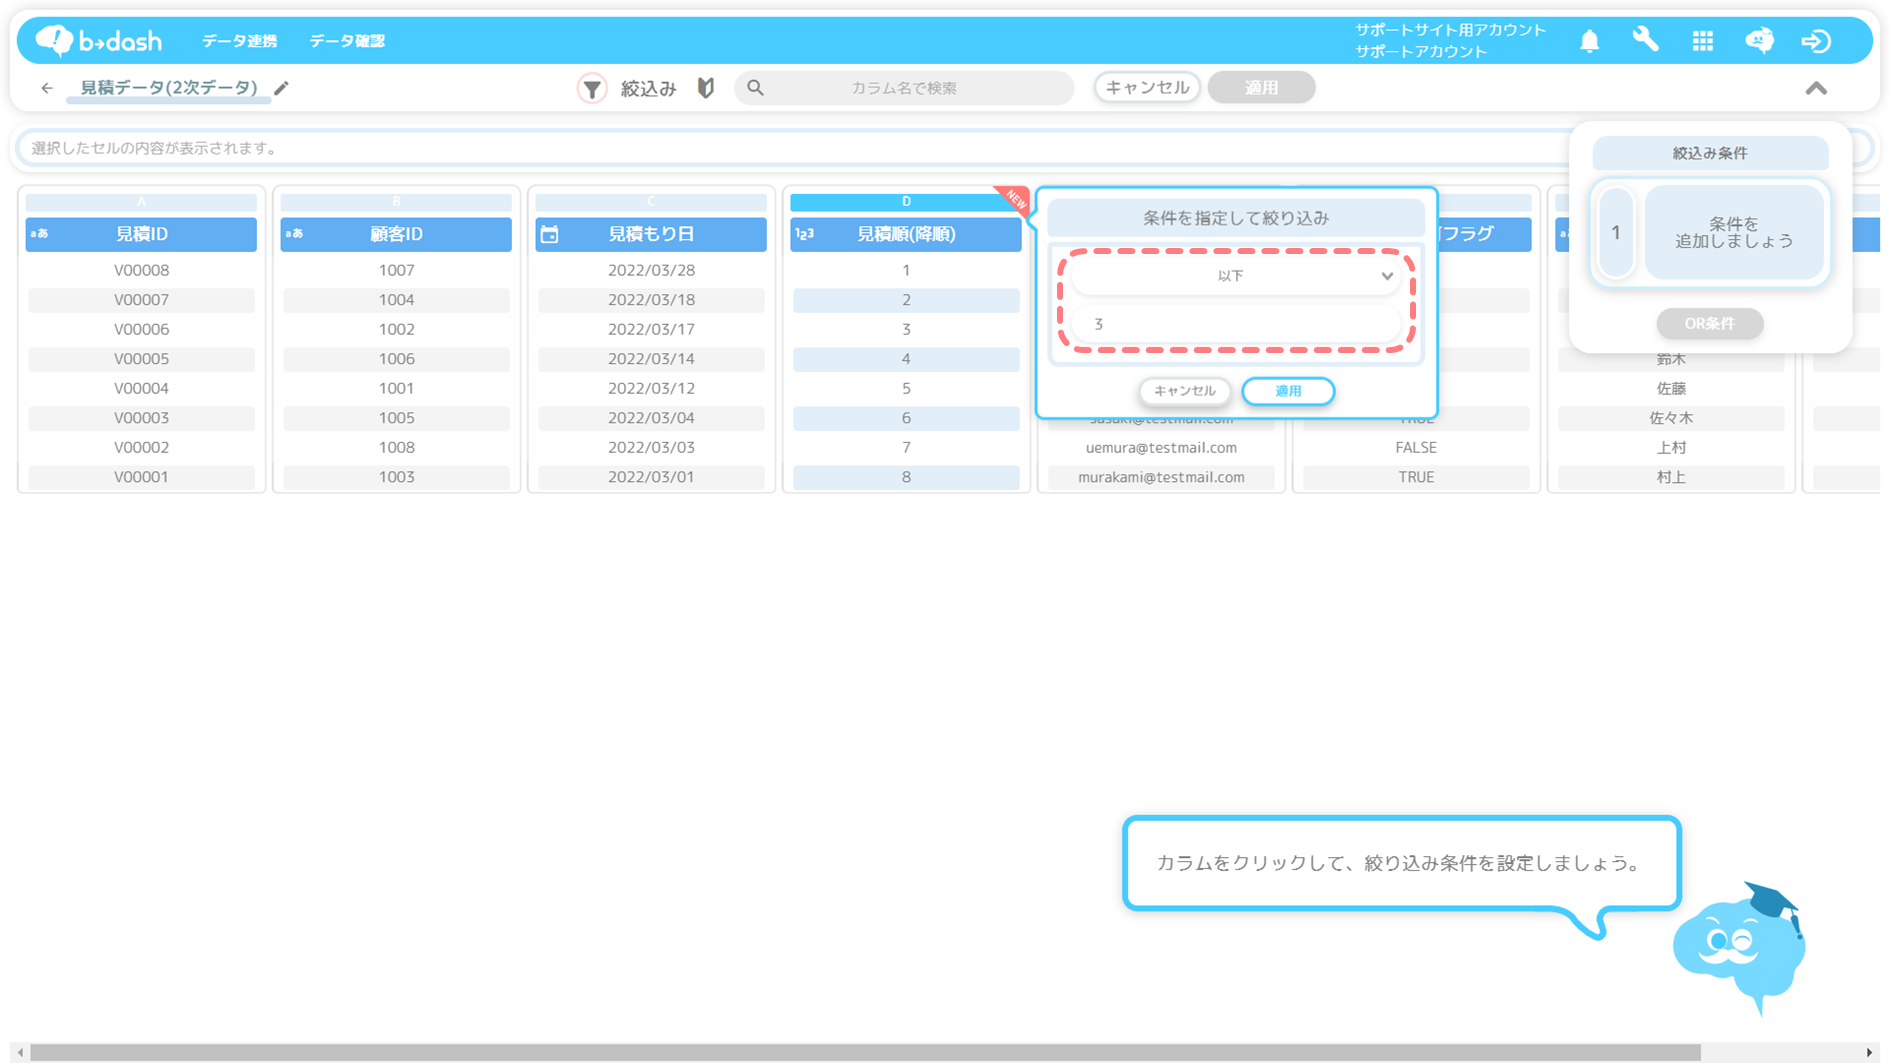The width and height of the screenshot is (1890, 1063).
Task: Click the logout arrow icon
Action: pos(1816,41)
